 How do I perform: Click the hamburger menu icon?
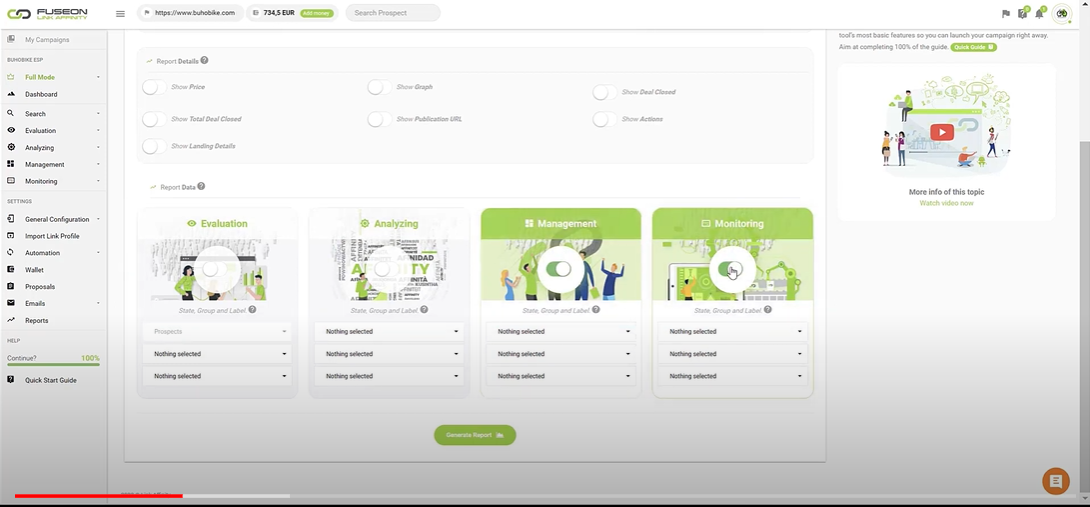120,14
